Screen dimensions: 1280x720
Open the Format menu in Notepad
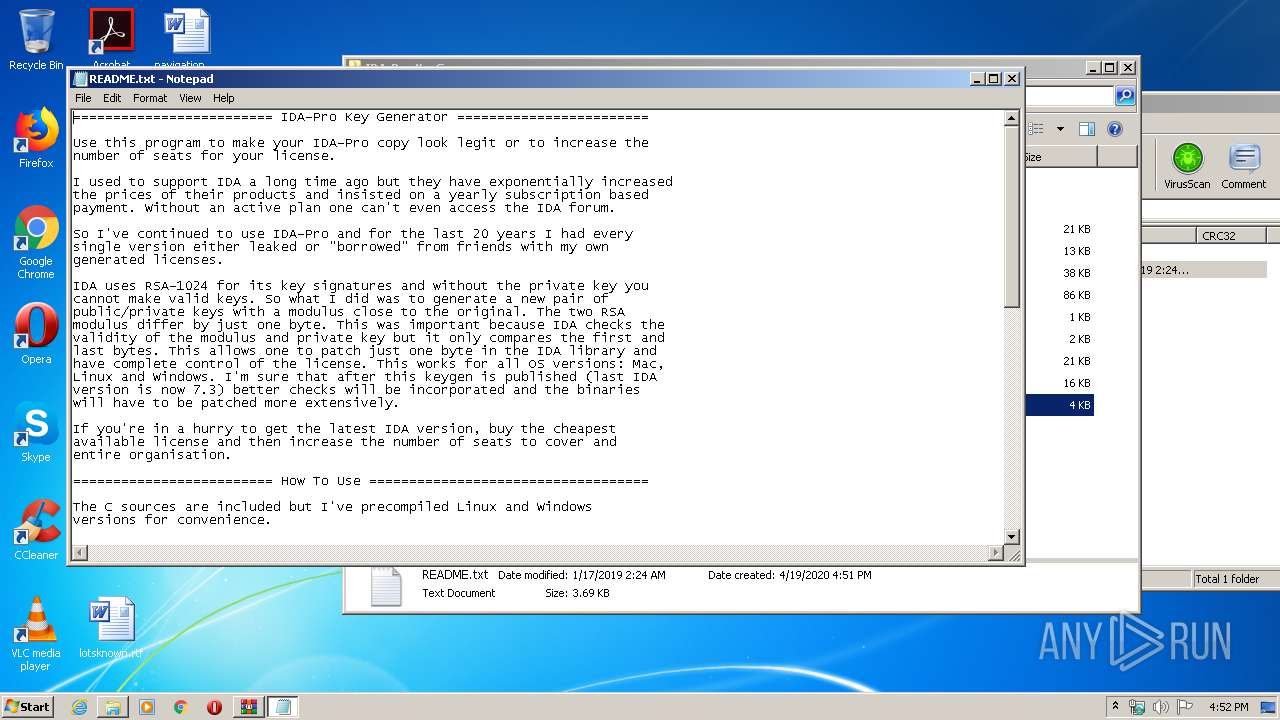(150, 98)
